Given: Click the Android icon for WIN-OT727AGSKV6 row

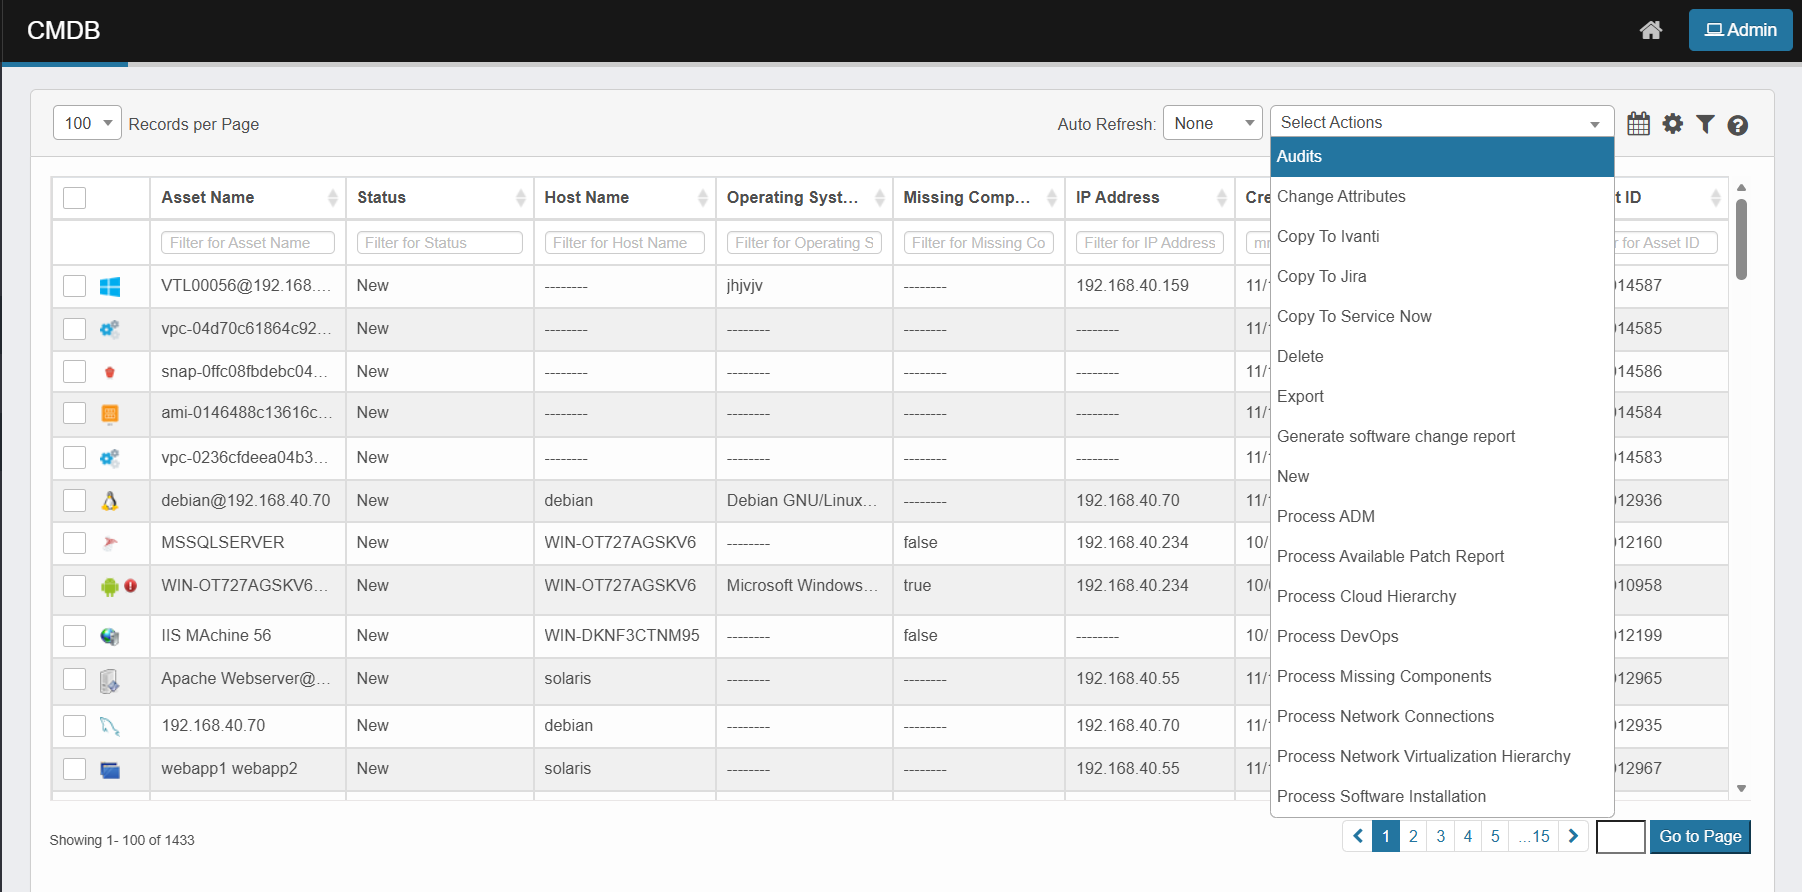Looking at the screenshot, I should [x=109, y=587].
